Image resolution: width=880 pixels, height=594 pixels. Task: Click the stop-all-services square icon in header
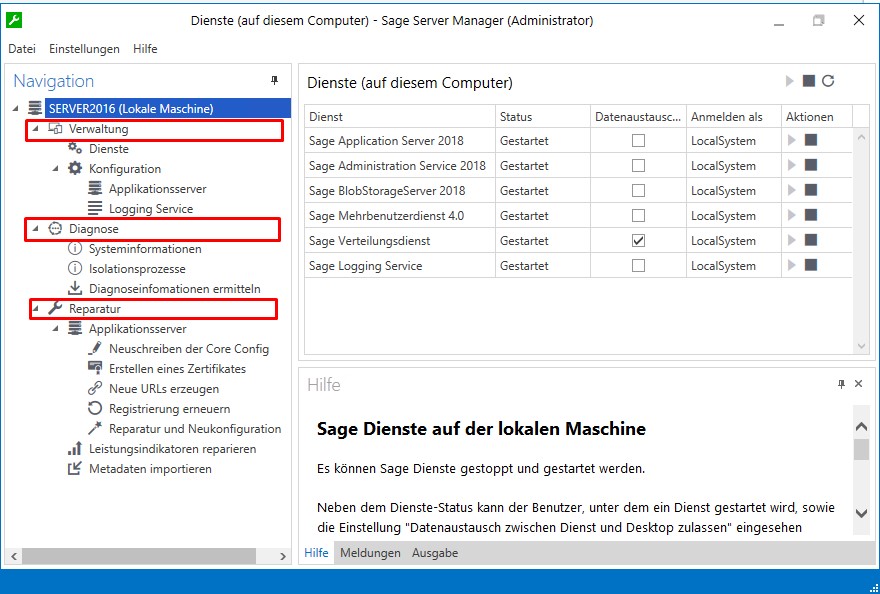point(809,82)
